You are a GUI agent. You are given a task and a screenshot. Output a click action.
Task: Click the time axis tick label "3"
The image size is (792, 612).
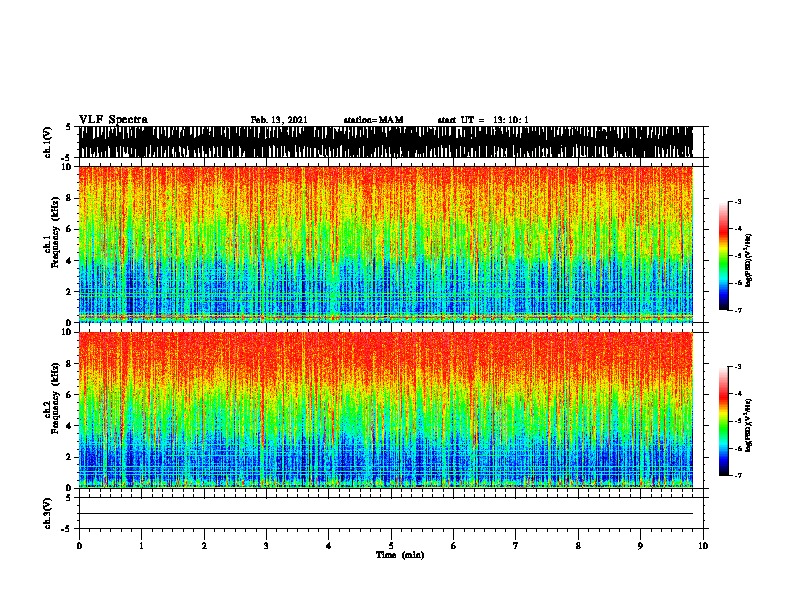click(266, 546)
